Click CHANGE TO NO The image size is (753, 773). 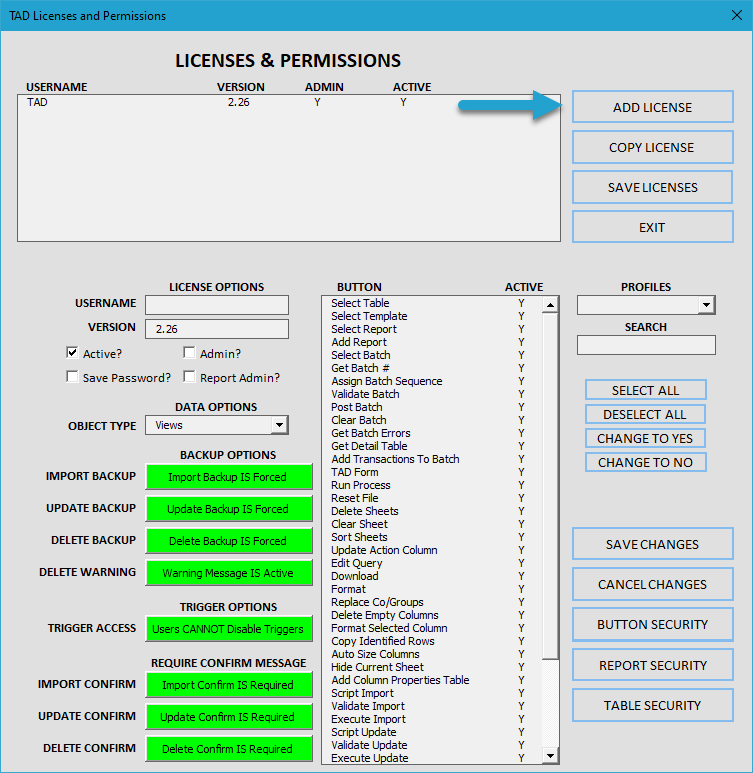[x=645, y=462]
